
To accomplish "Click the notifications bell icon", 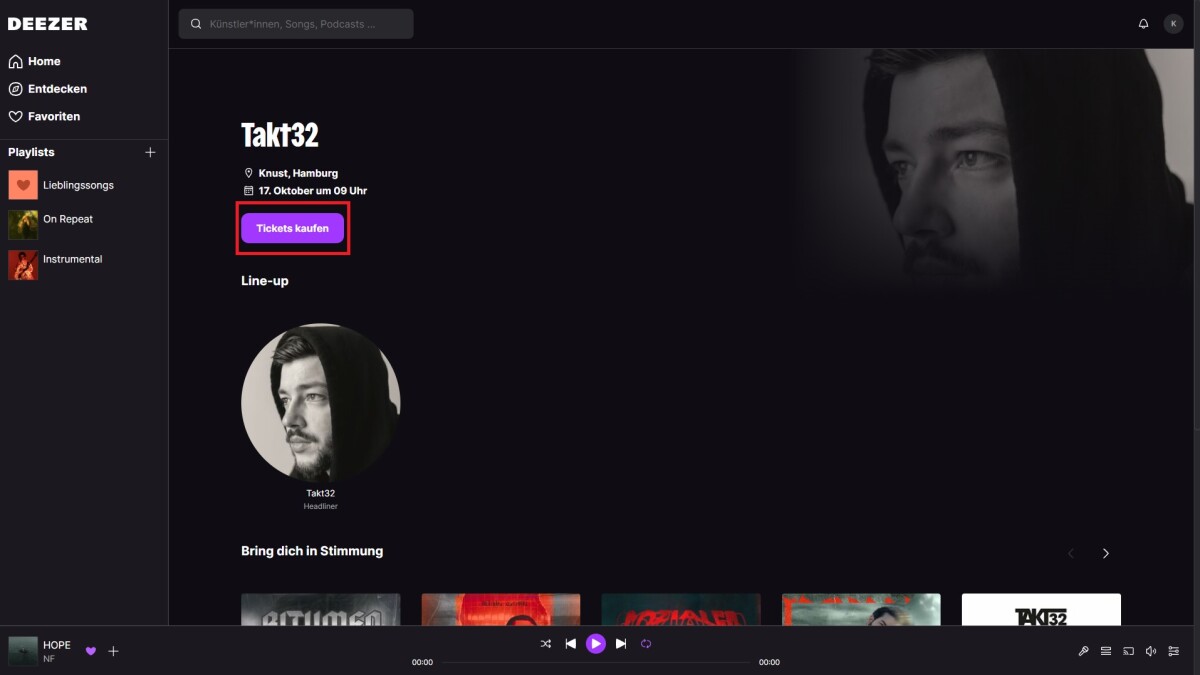I will point(1143,24).
